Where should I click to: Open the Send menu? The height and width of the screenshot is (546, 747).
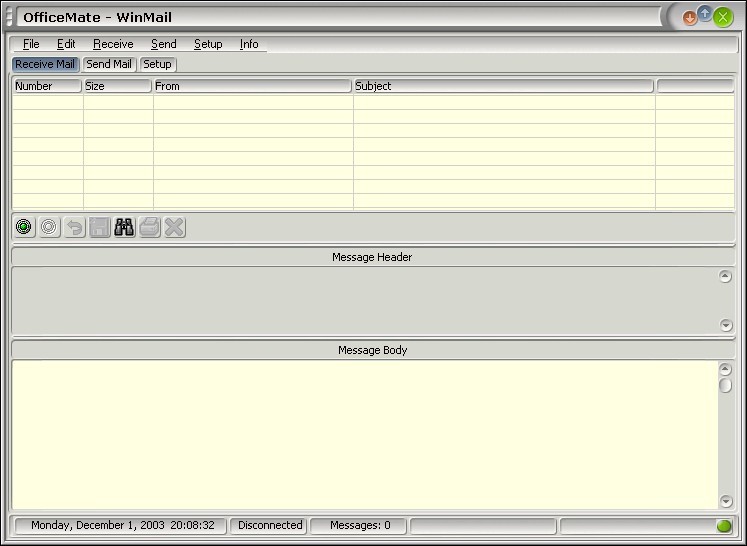click(x=163, y=44)
